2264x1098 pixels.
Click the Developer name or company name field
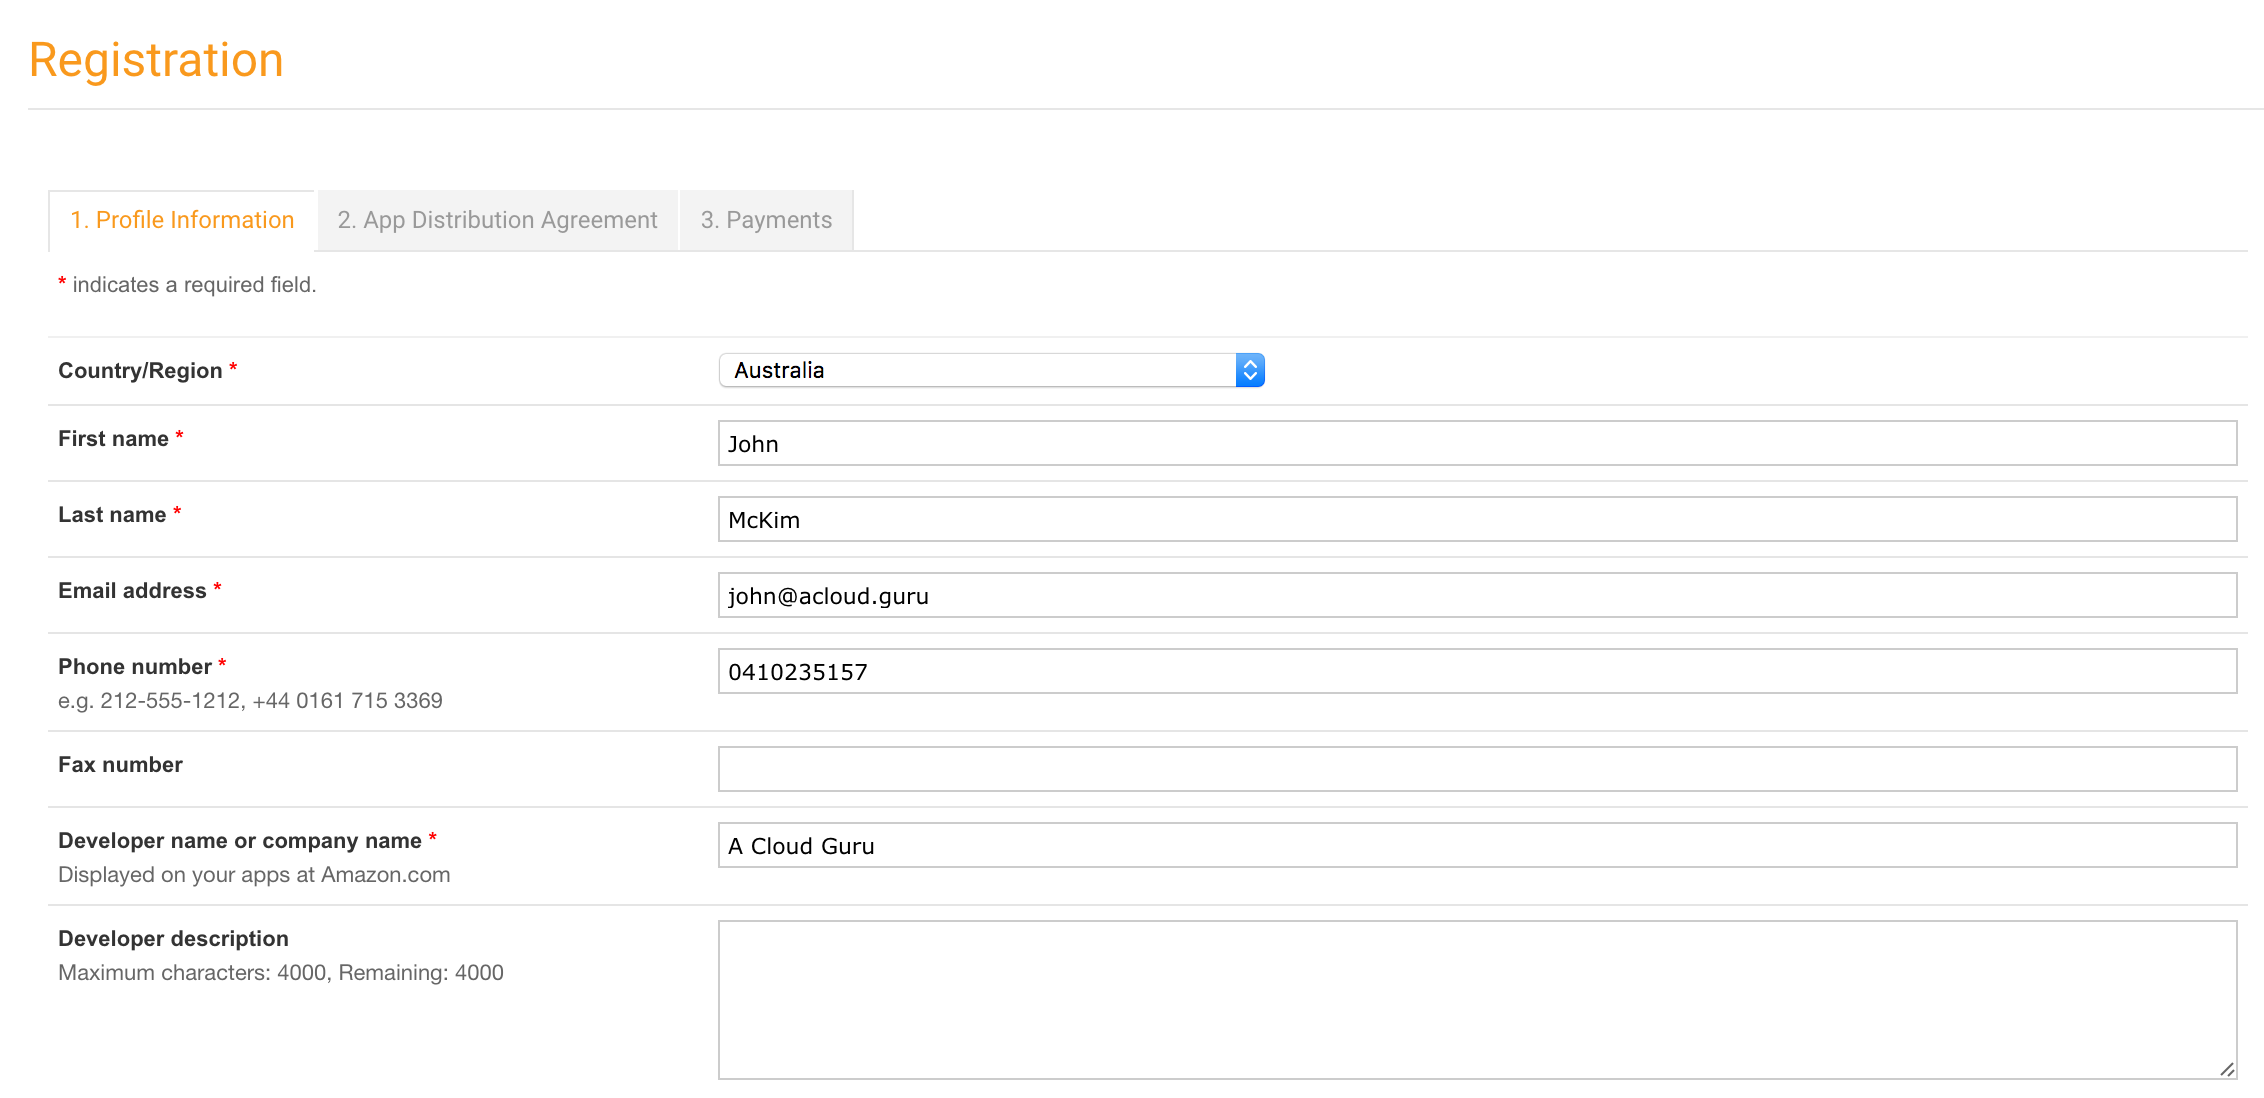[1476, 845]
